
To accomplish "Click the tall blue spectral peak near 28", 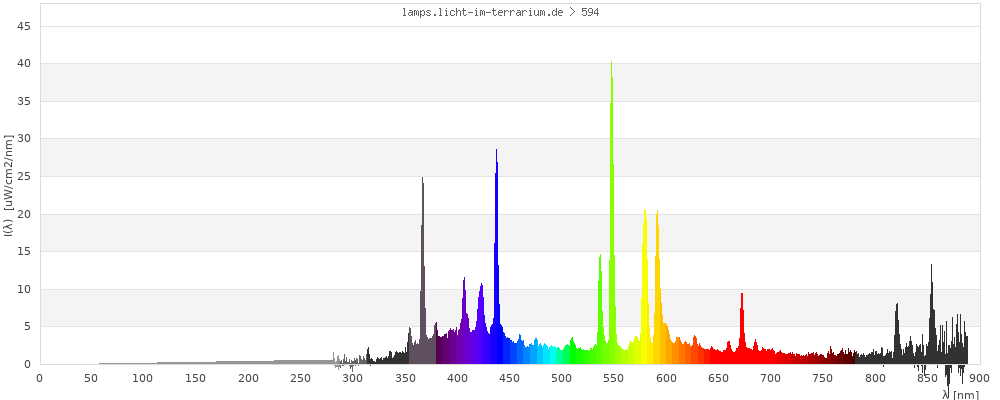I will pos(496,255).
